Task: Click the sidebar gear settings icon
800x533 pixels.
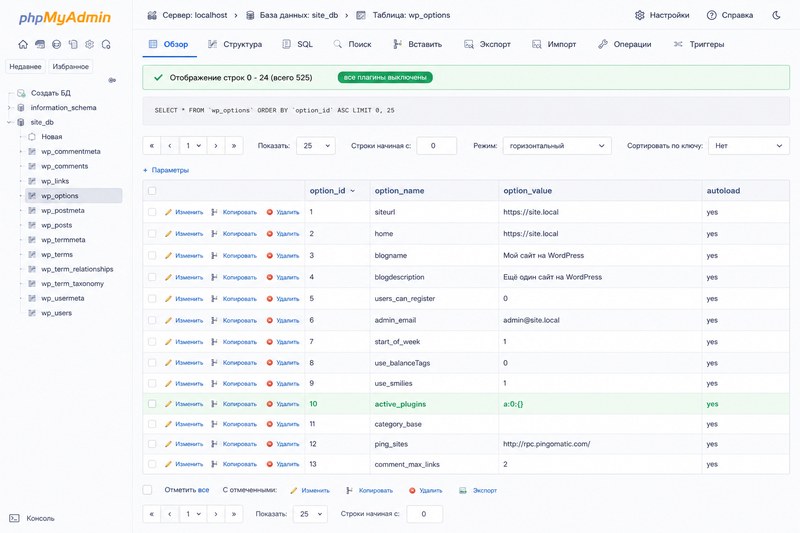Action: coord(90,44)
